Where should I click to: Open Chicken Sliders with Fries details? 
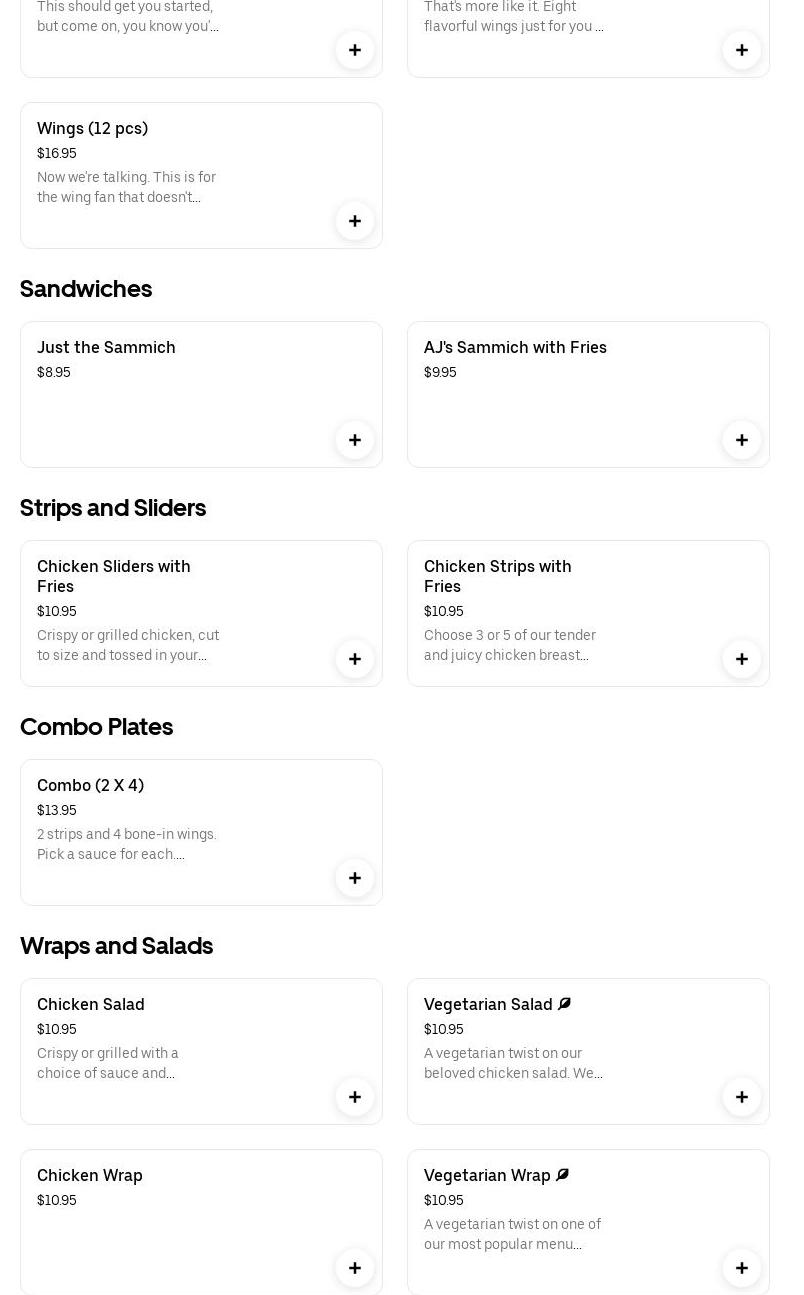[113, 576]
